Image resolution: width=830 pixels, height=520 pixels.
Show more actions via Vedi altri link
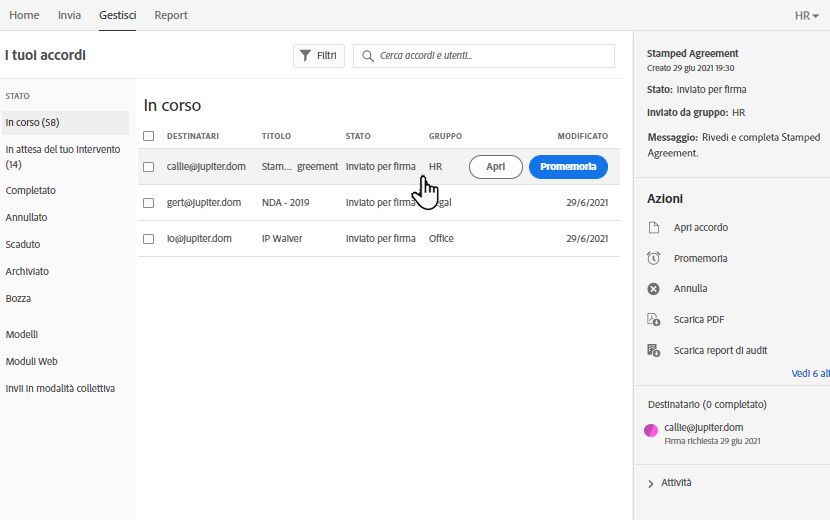[x=810, y=373]
